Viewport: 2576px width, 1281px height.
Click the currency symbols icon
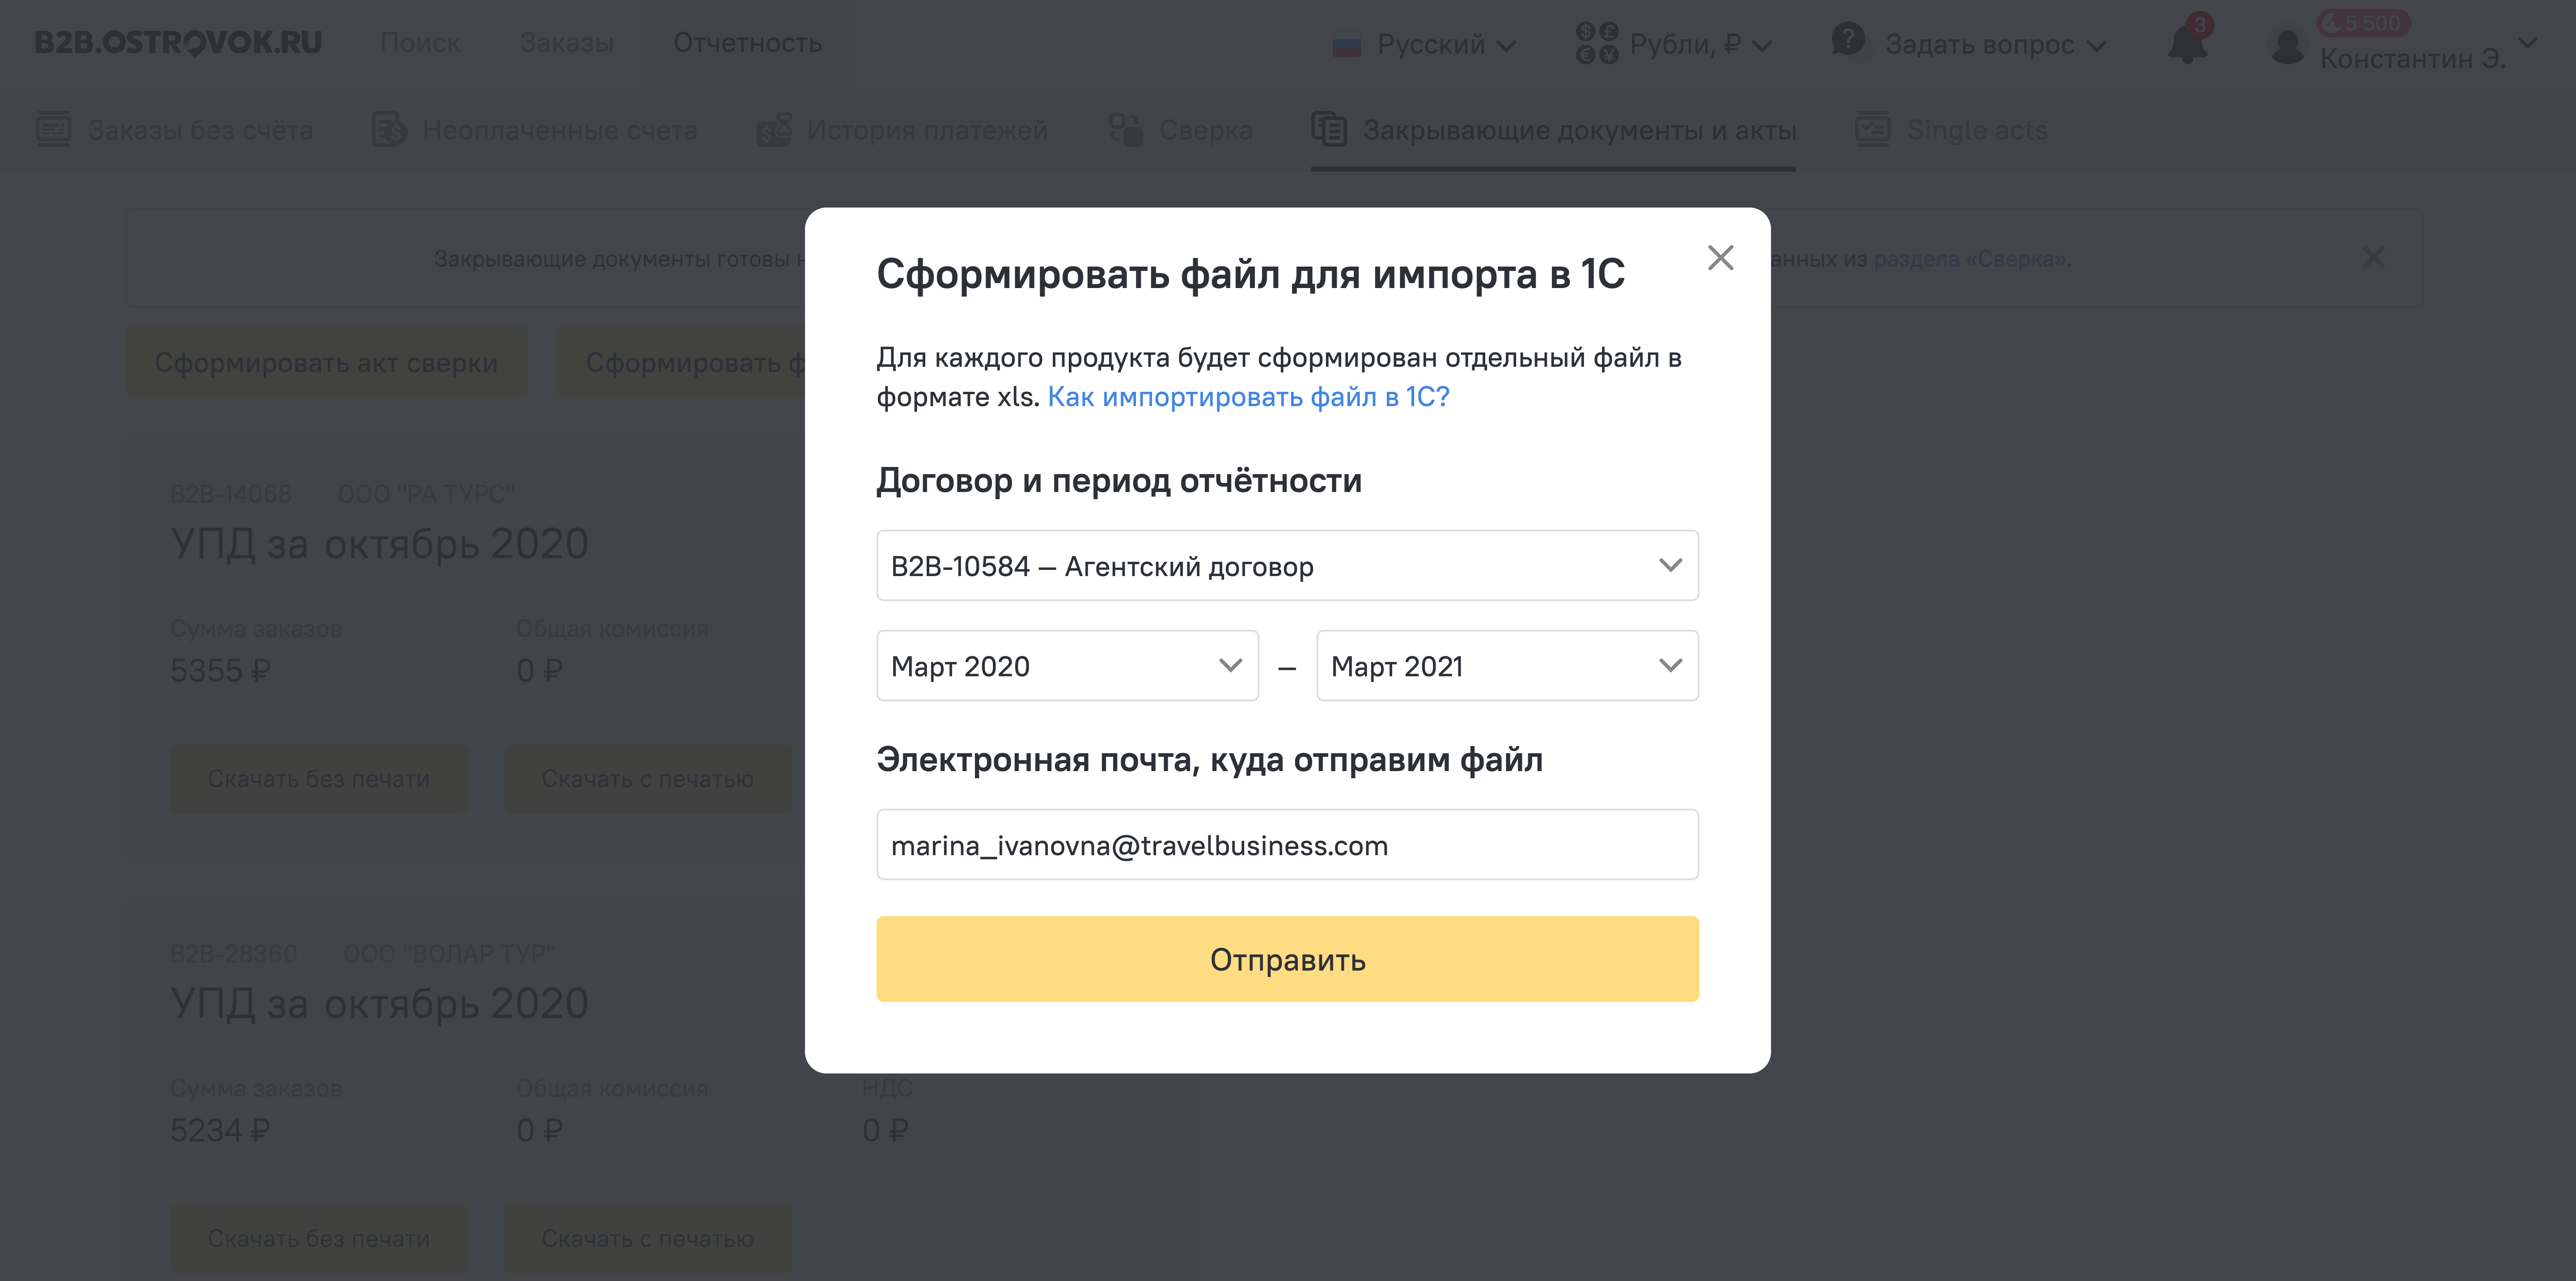pyautogui.click(x=1597, y=44)
